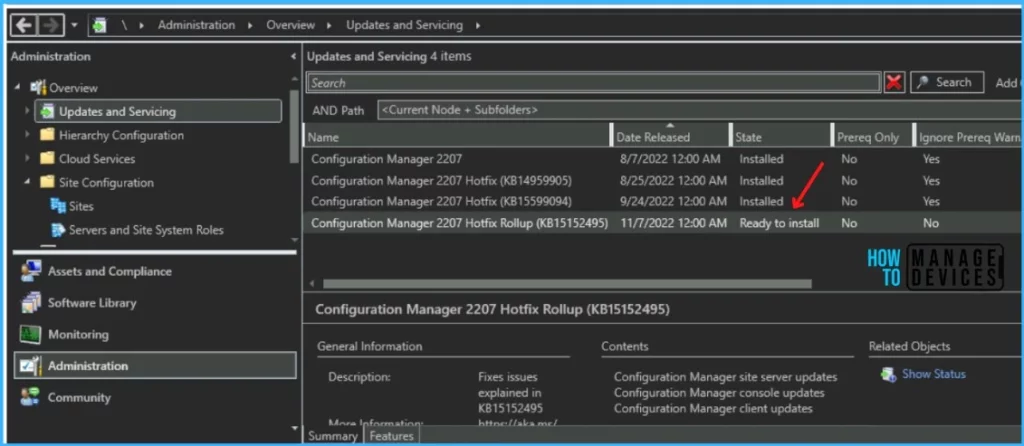Open the Show Status link
The height and width of the screenshot is (446, 1024).
pyautogui.click(x=933, y=374)
